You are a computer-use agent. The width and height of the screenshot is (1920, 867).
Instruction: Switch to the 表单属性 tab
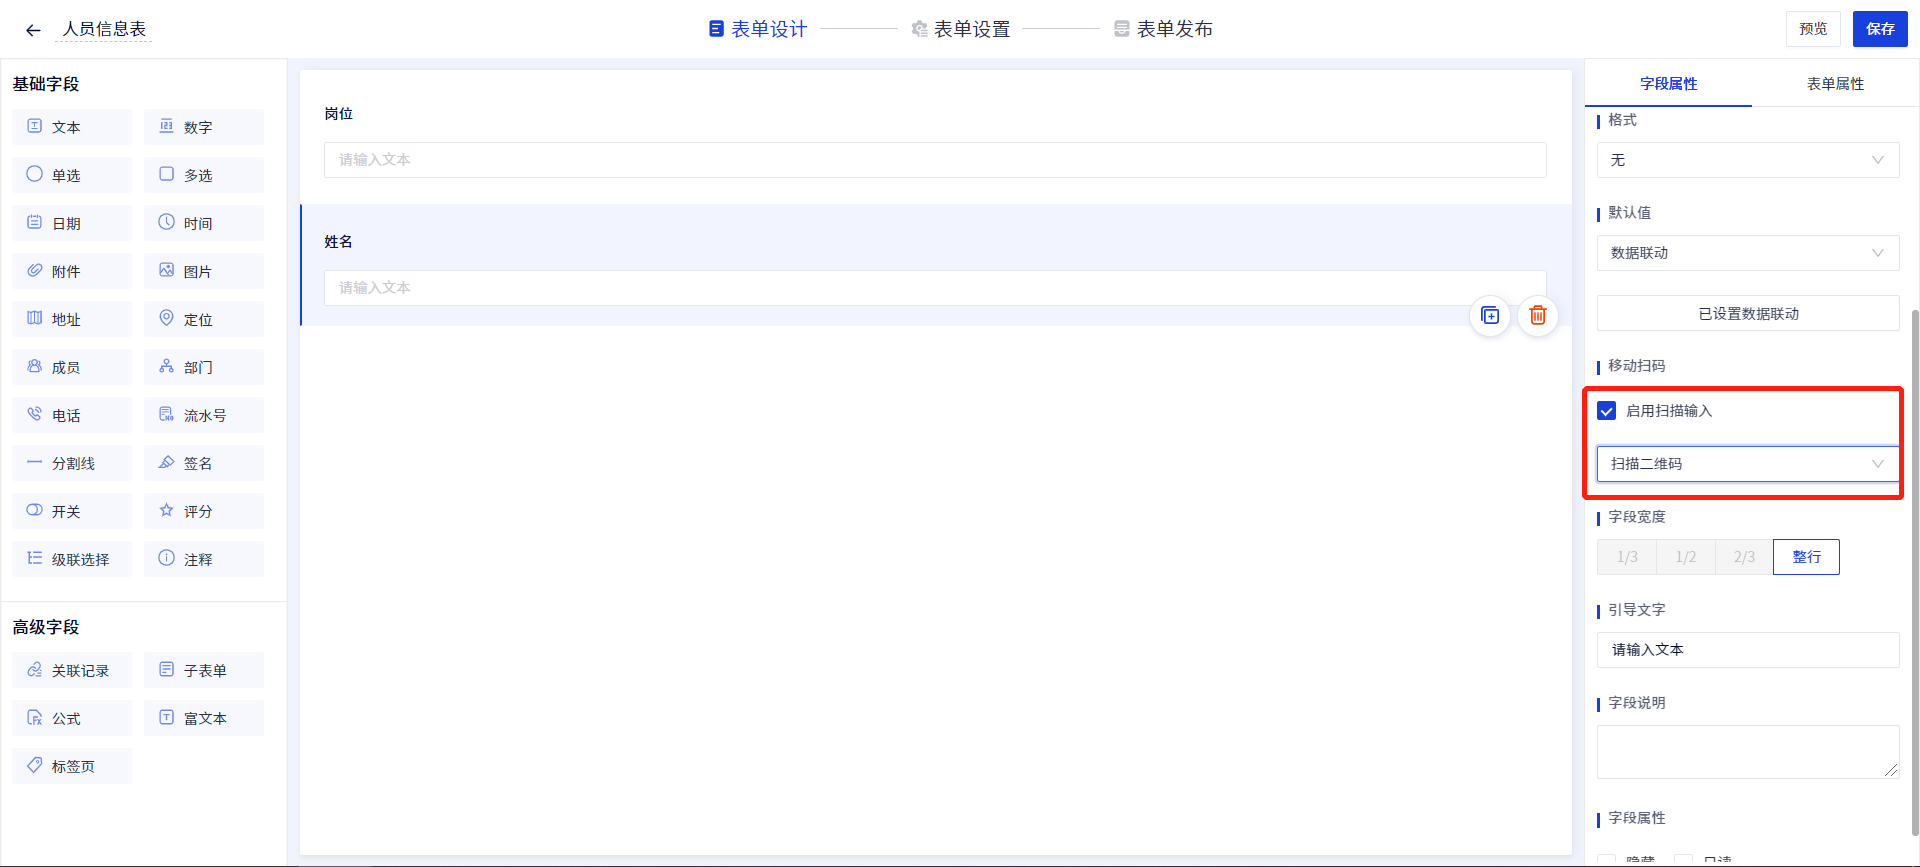(x=1835, y=84)
